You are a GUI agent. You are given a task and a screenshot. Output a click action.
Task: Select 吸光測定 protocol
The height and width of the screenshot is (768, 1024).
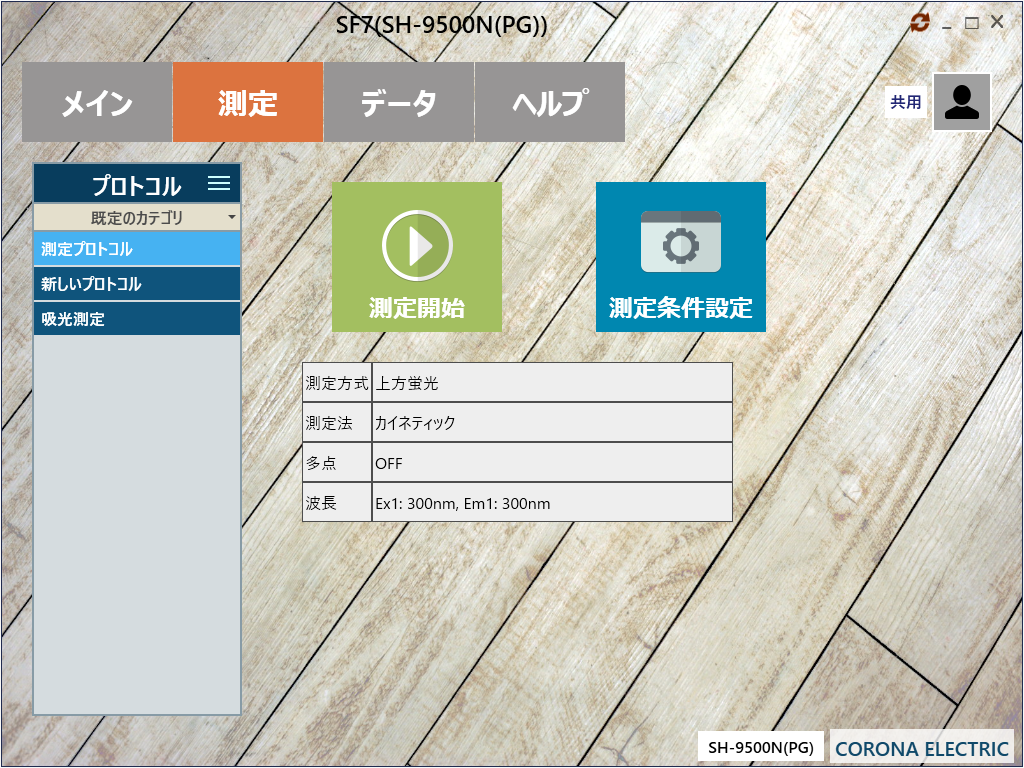point(137,319)
